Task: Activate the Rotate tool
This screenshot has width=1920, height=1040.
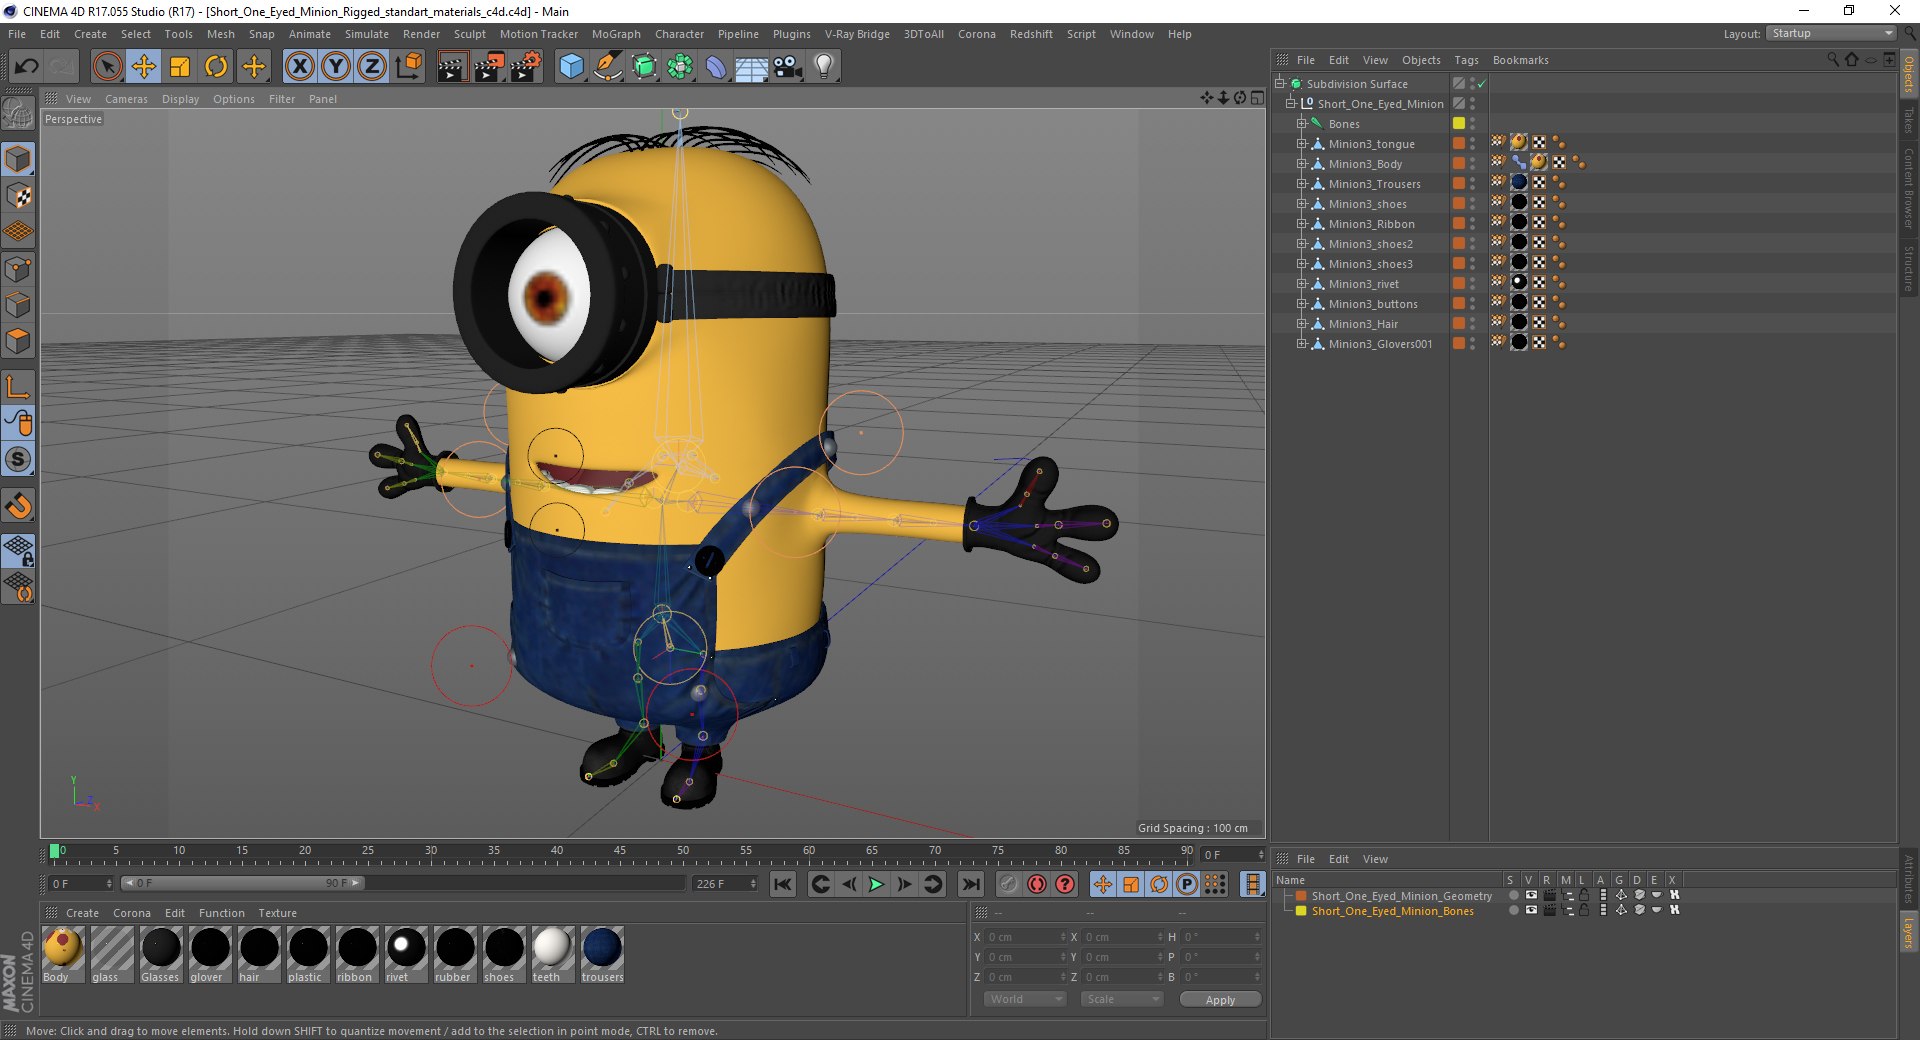Action: click(x=216, y=67)
